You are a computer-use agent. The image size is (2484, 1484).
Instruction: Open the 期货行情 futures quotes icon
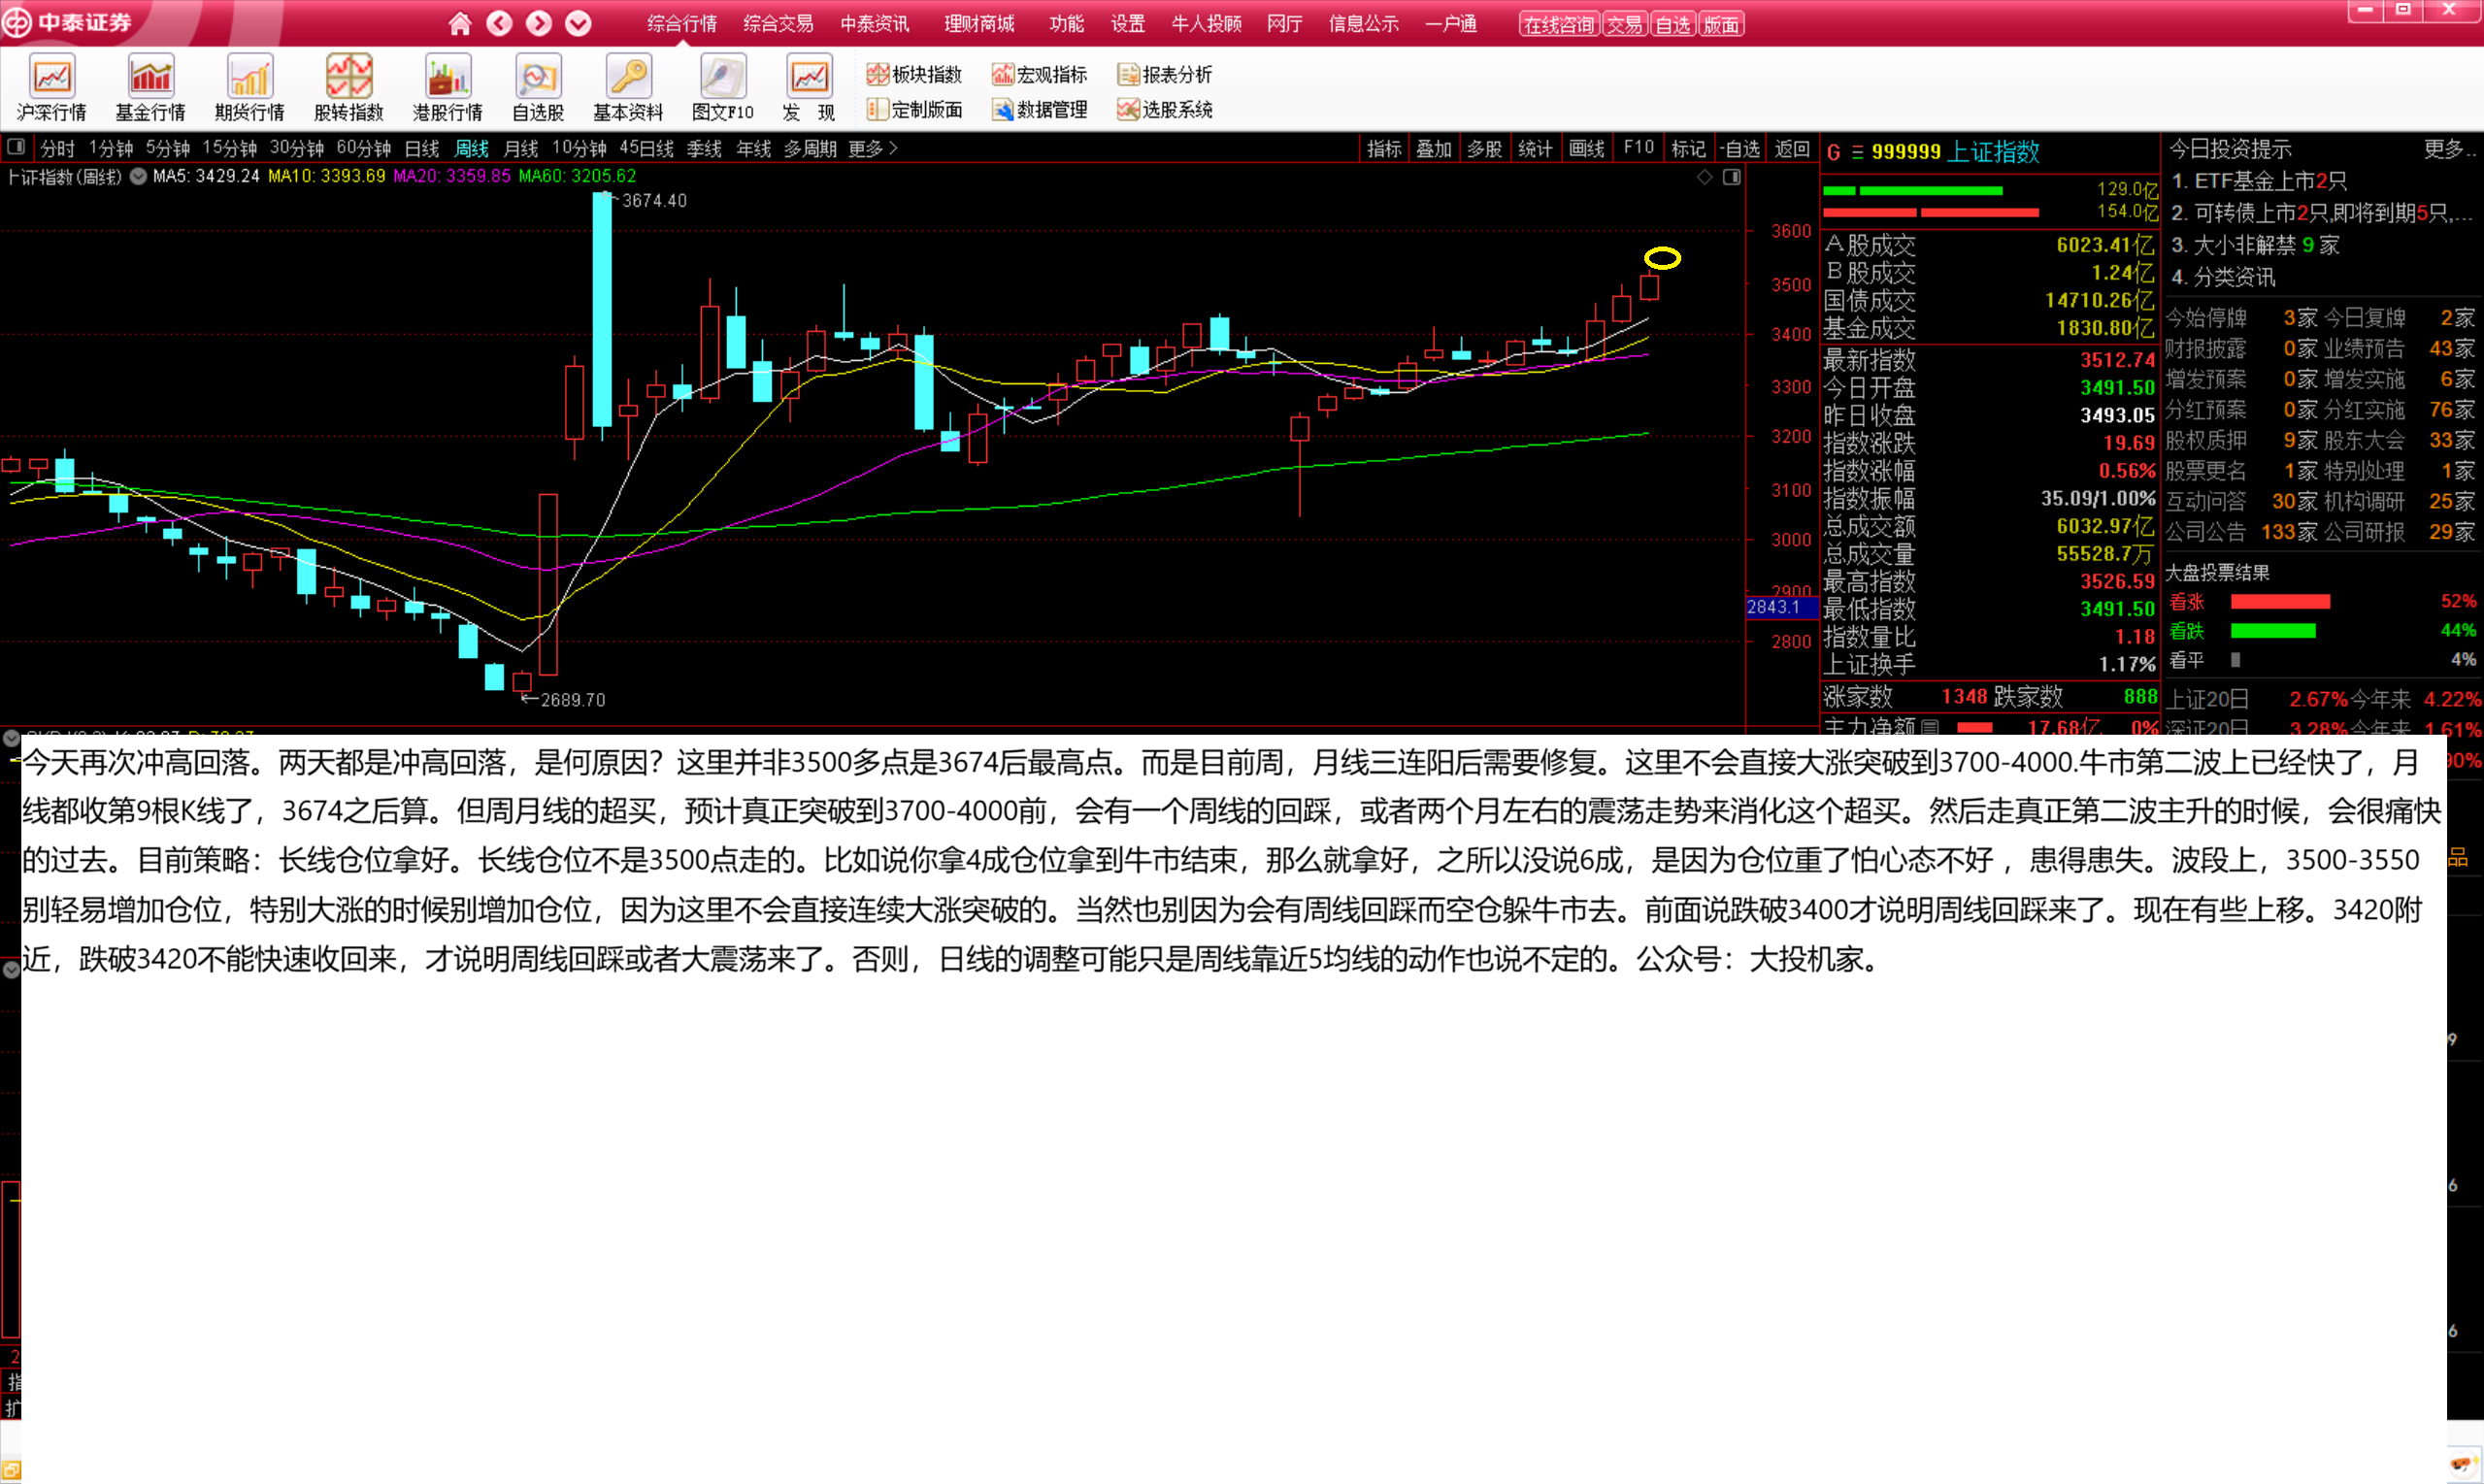click(x=250, y=88)
